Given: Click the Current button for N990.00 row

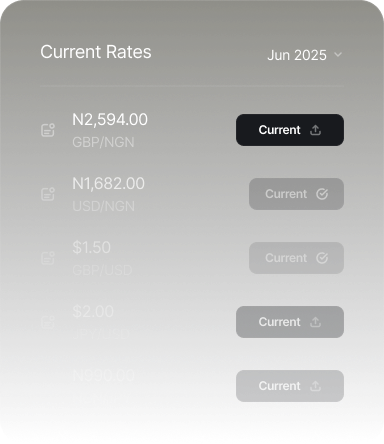Looking at the screenshot, I should coord(290,386).
